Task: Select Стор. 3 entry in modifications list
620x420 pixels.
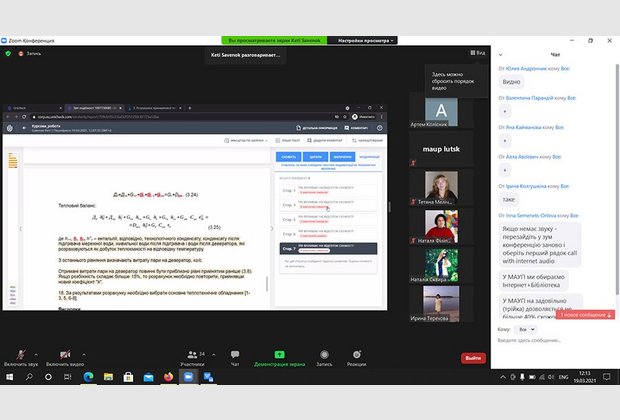Action: (328, 205)
